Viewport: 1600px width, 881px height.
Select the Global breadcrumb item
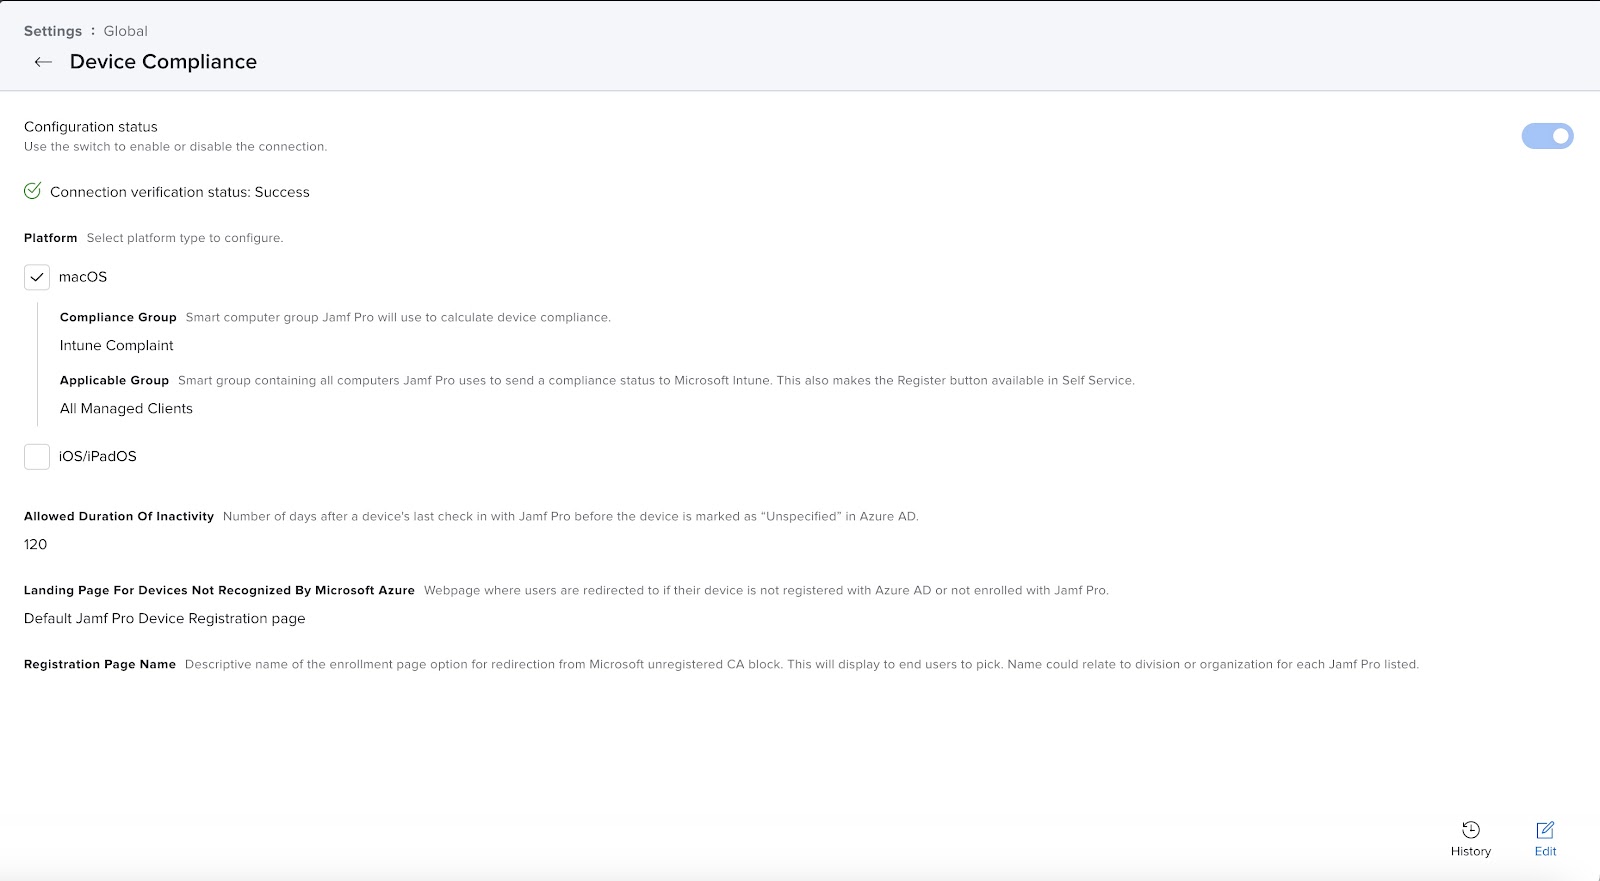(126, 31)
